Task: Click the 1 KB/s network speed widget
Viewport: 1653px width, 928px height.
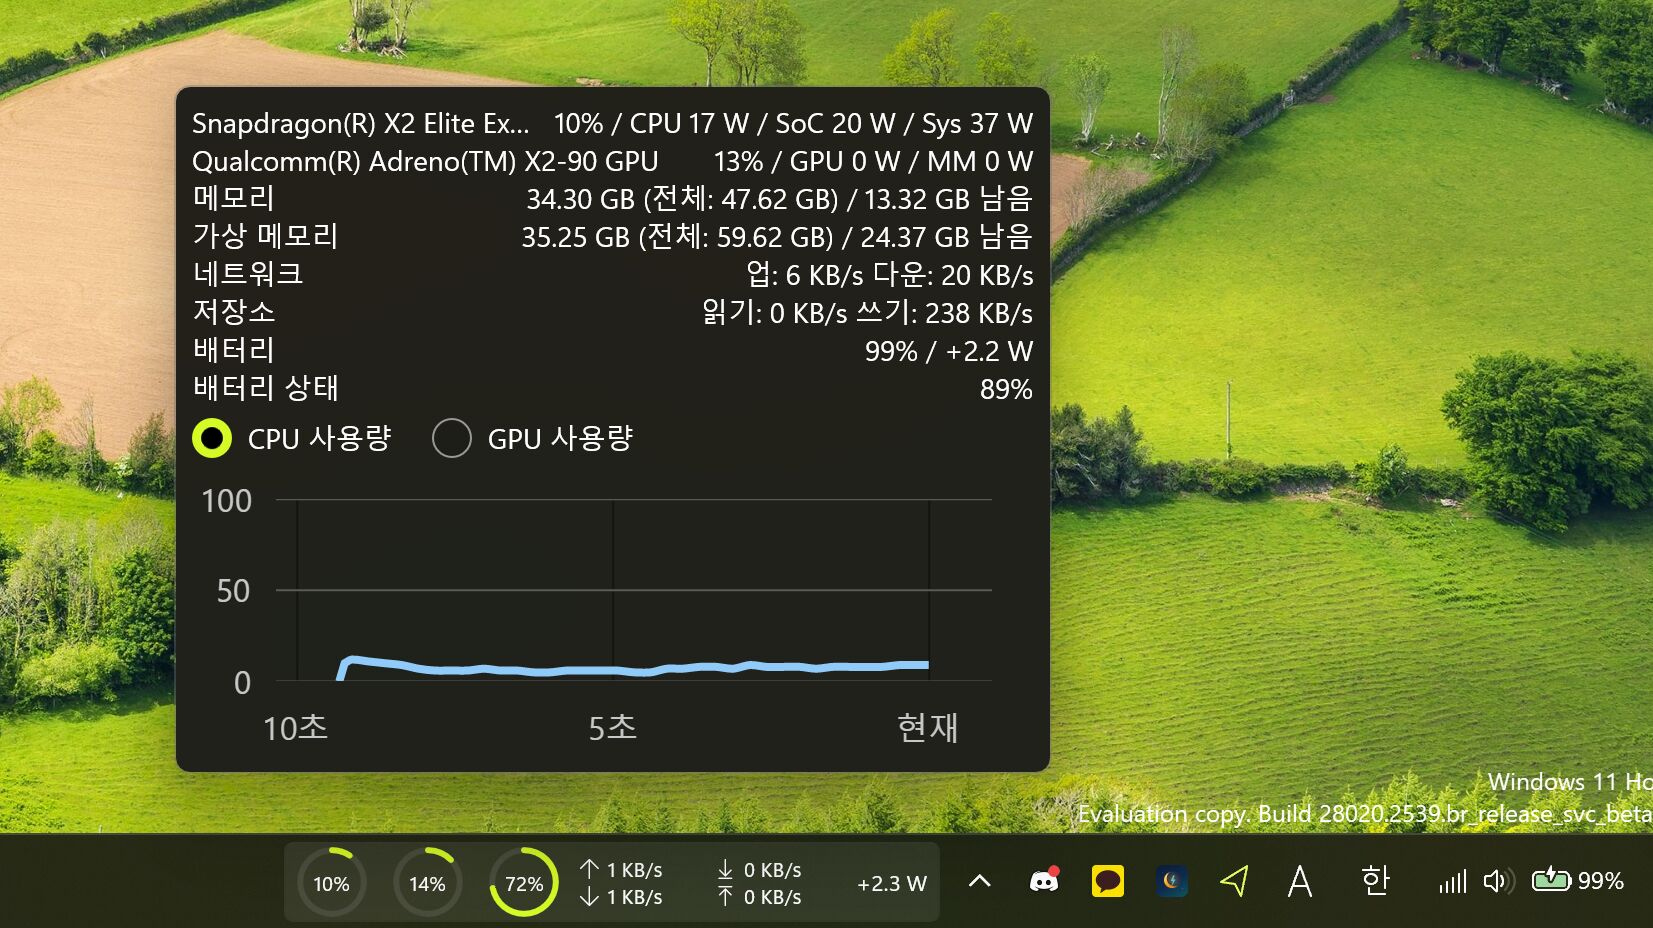Action: click(621, 883)
